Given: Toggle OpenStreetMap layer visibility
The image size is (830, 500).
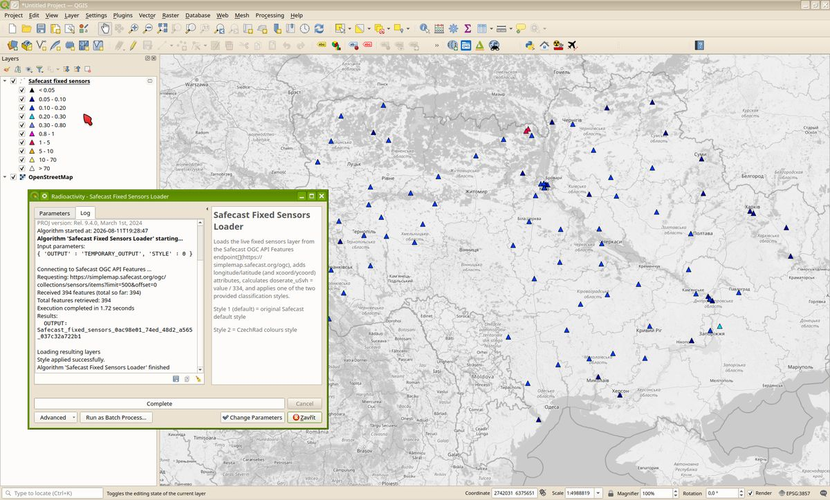Looking at the screenshot, I should (x=14, y=177).
